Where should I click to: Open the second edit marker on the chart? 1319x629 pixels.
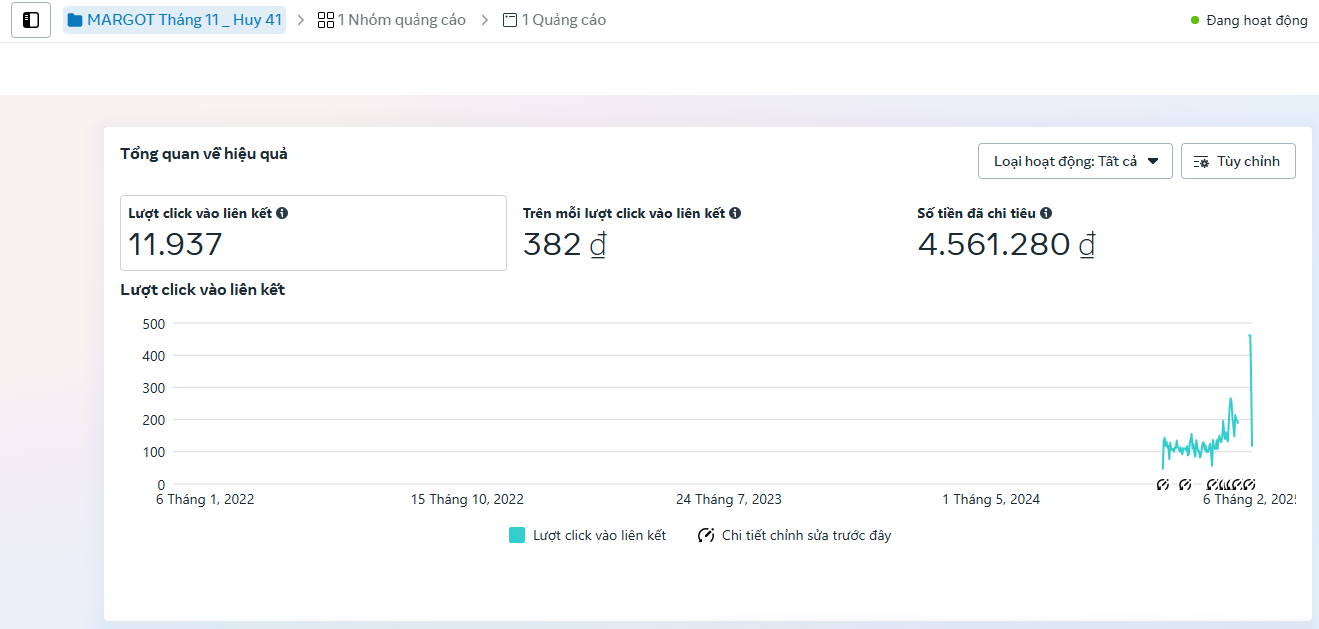[x=1185, y=485]
